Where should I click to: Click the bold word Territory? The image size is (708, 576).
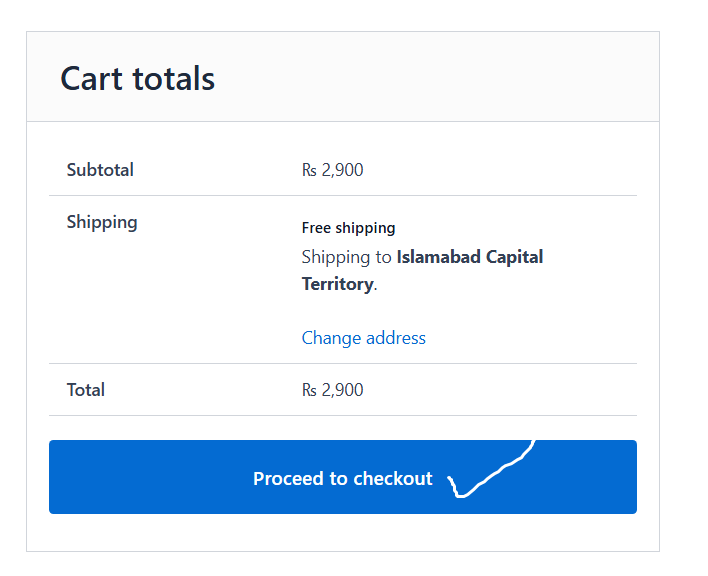coord(338,284)
